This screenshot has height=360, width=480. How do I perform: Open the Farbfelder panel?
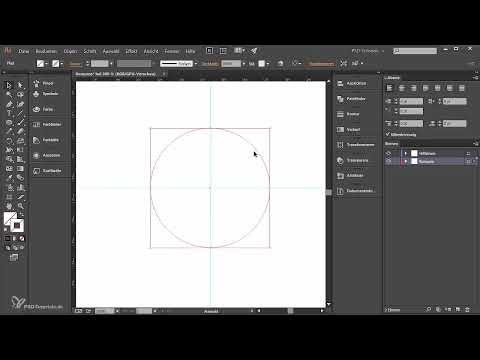[x=47, y=125]
